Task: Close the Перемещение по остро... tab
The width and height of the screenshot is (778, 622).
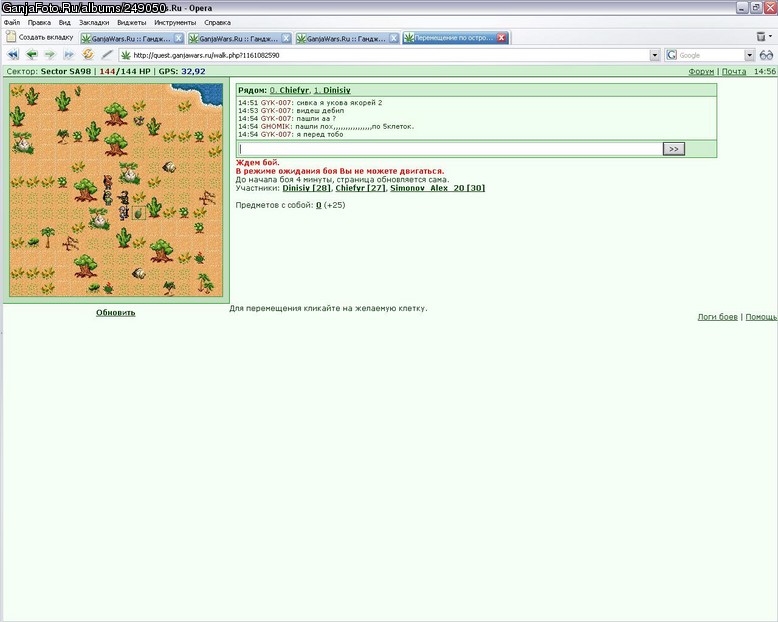Action: (502, 38)
